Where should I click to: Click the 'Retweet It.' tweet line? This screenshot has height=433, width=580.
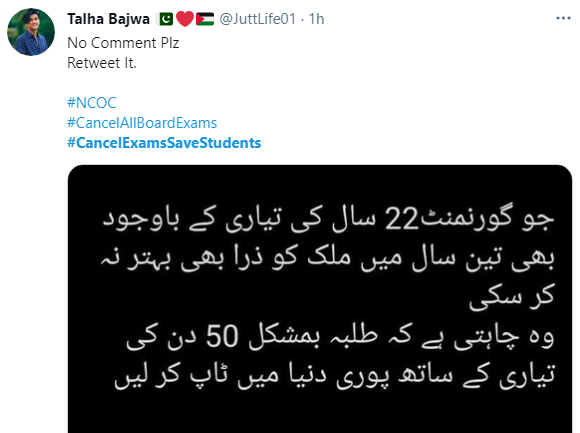coord(102,63)
